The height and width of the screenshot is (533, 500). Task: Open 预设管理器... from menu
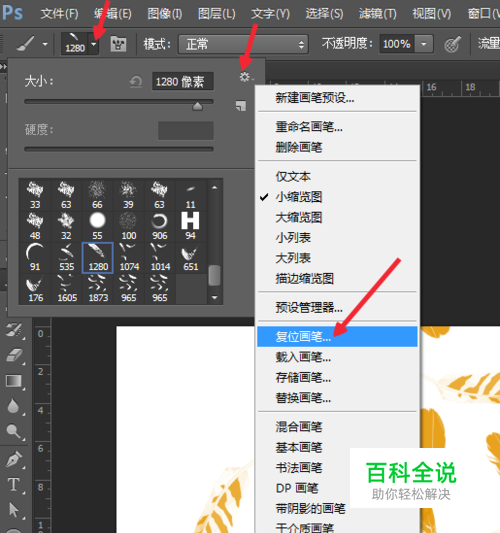[x=338, y=308]
